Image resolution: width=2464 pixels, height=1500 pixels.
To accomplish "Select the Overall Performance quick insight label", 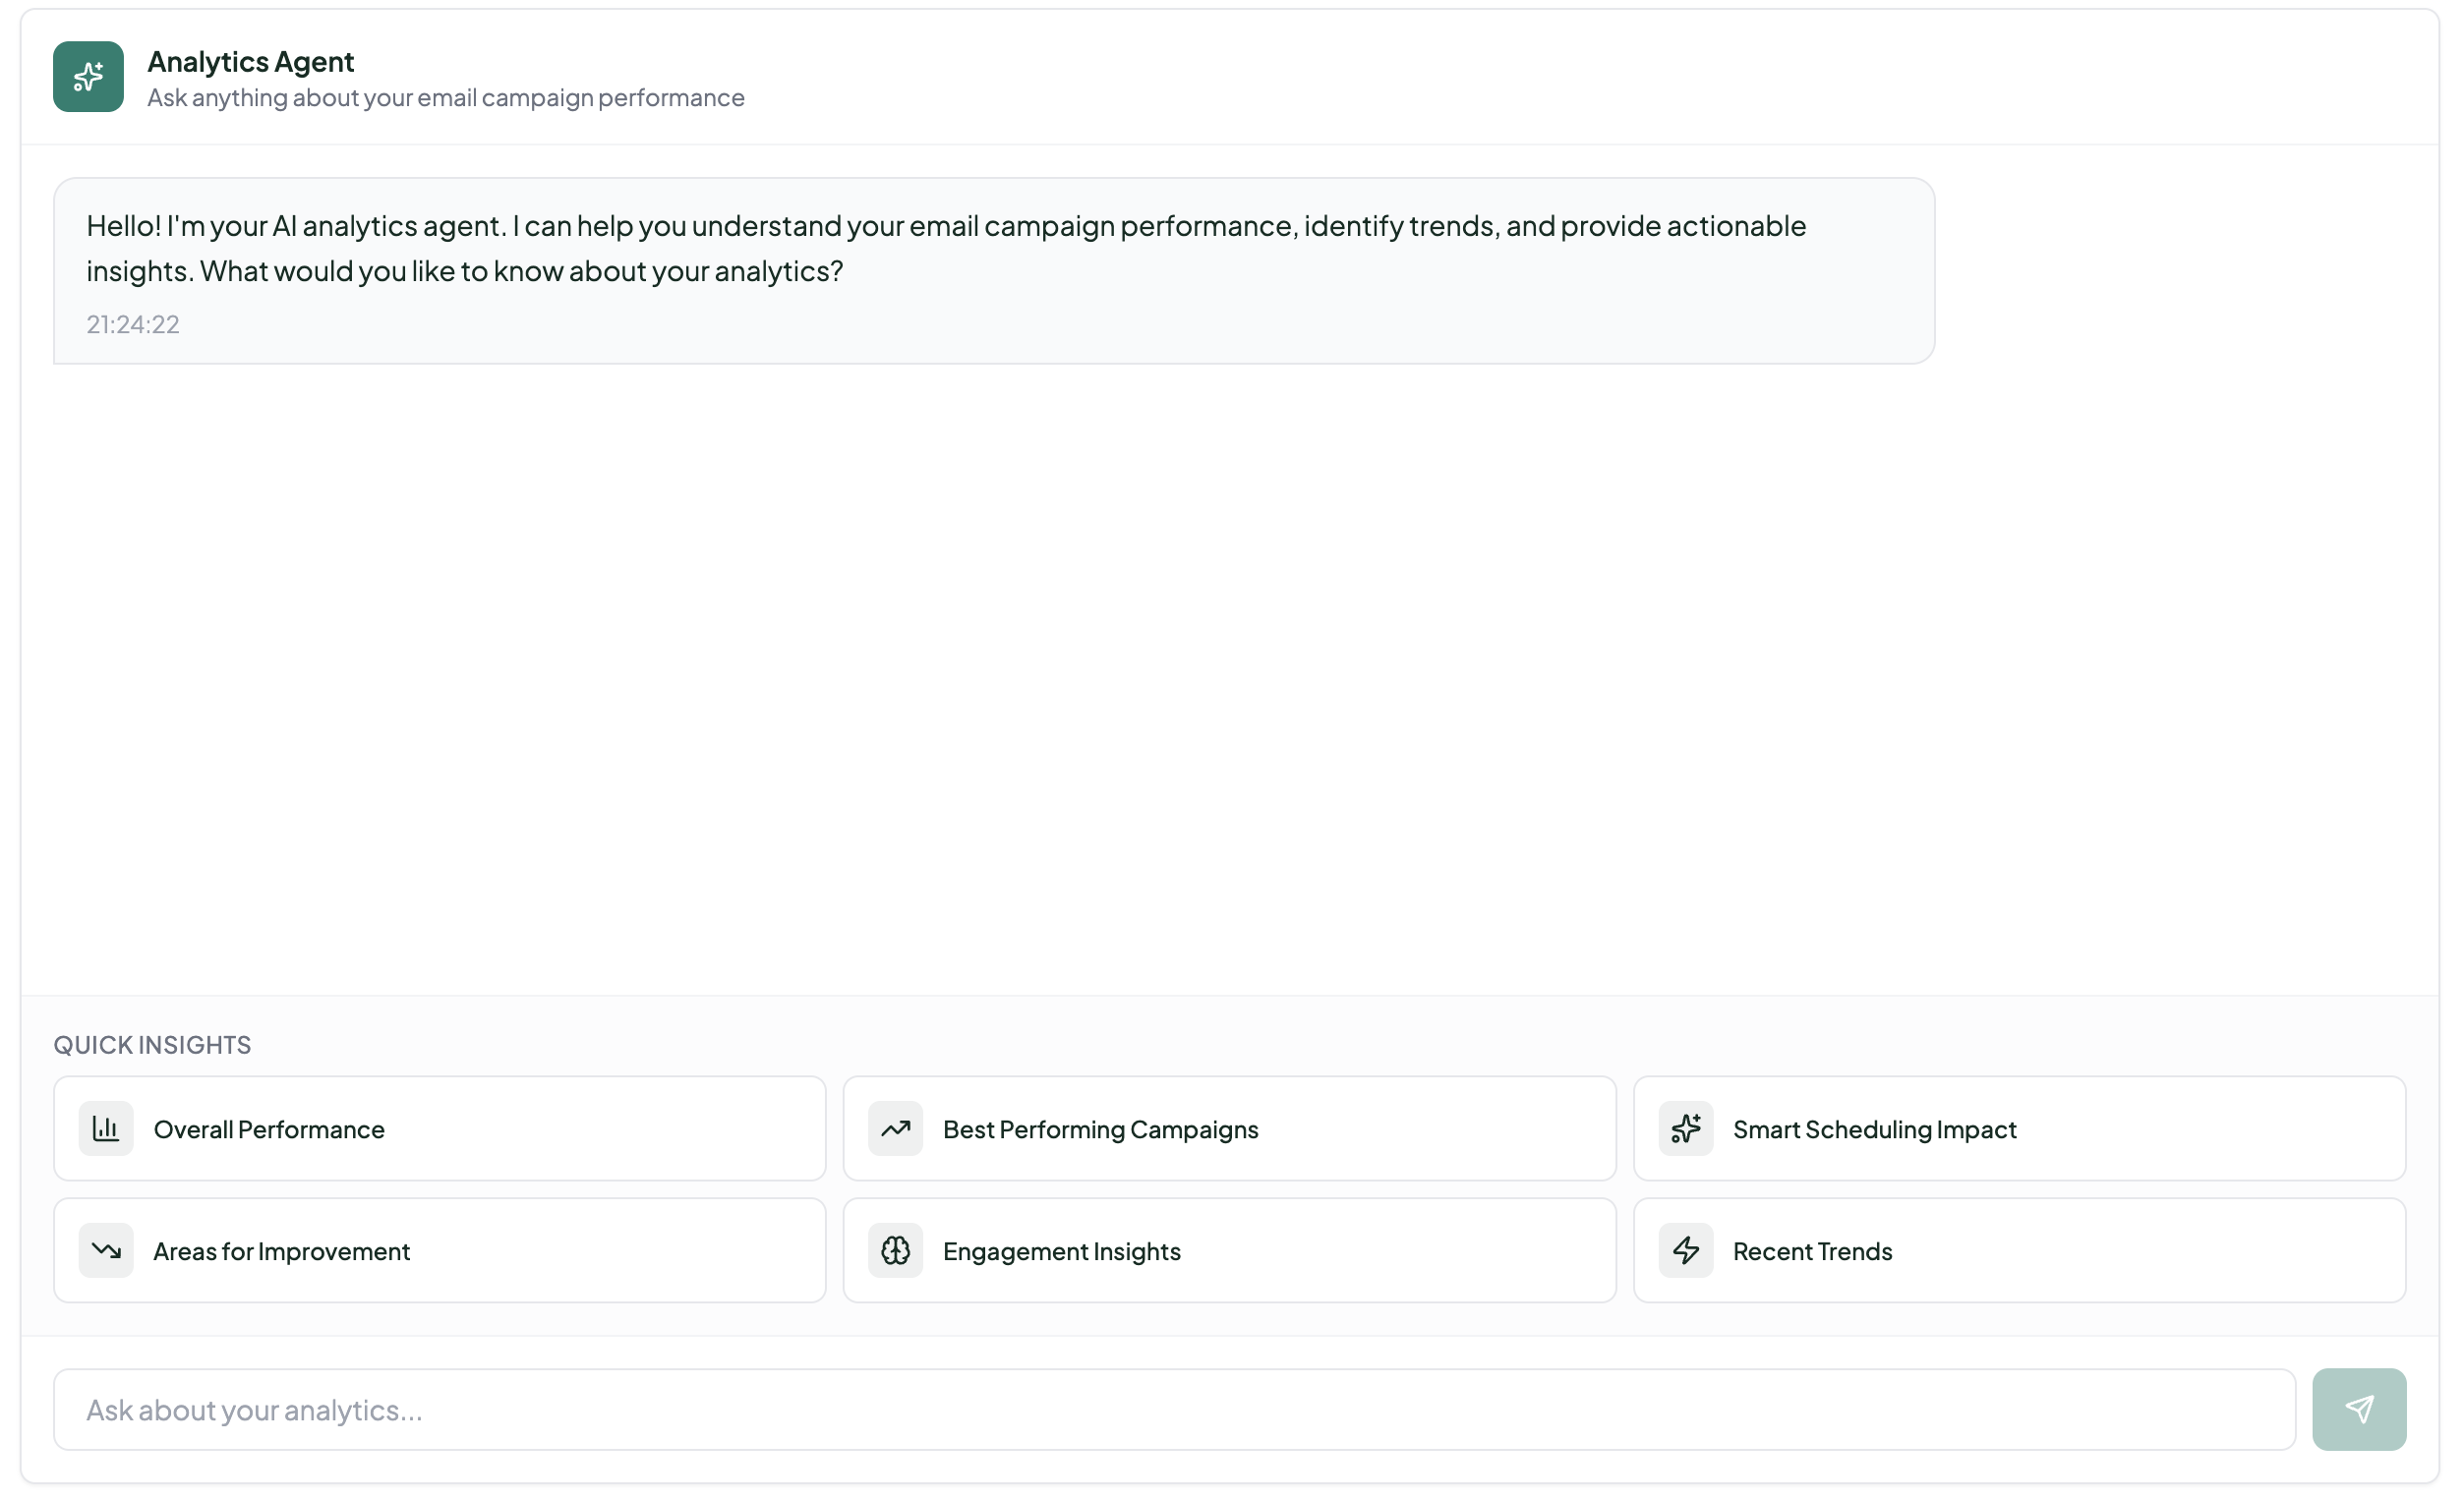I will point(269,1129).
